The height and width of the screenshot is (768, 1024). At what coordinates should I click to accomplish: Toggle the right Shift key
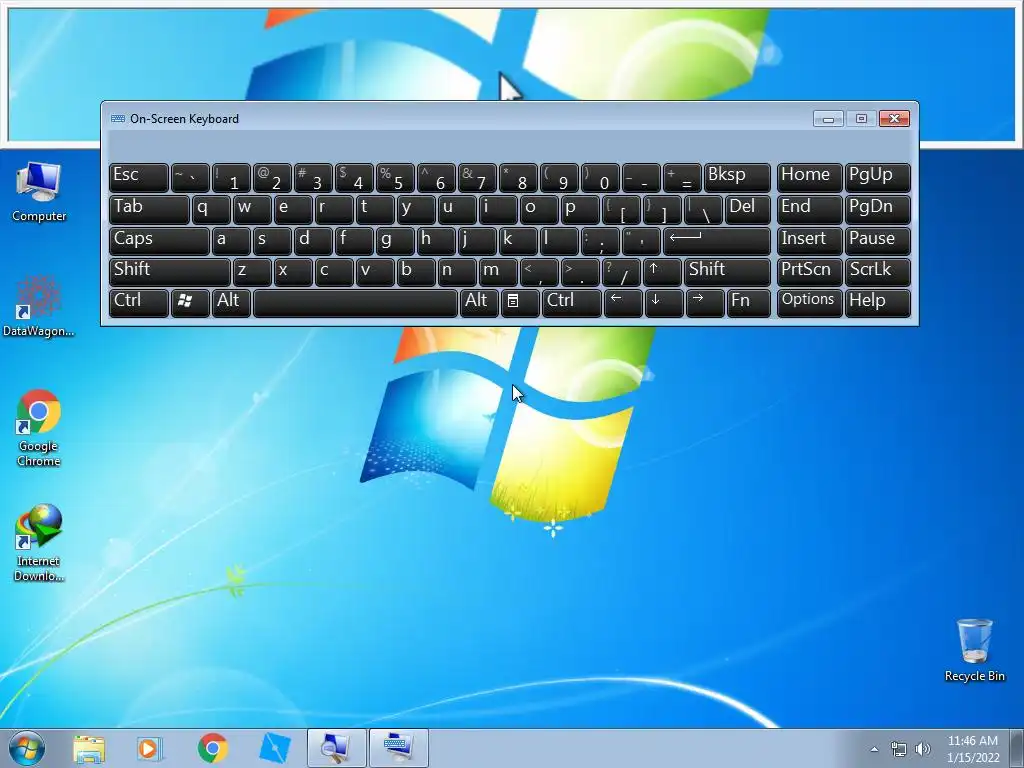pos(727,272)
